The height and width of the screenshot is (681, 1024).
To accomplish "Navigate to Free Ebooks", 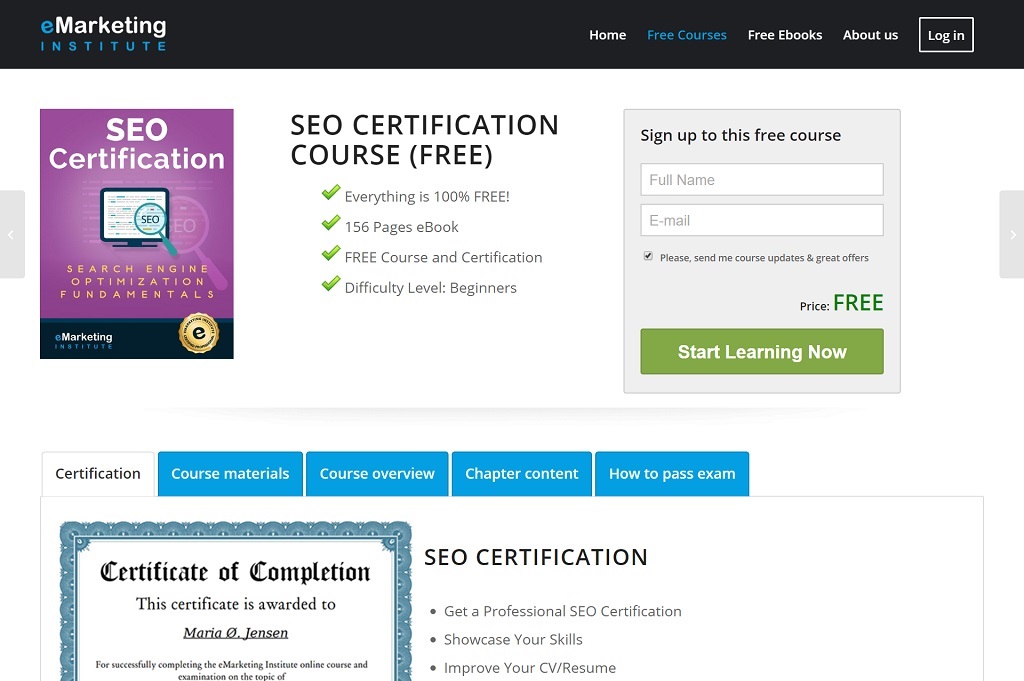I will [x=784, y=34].
